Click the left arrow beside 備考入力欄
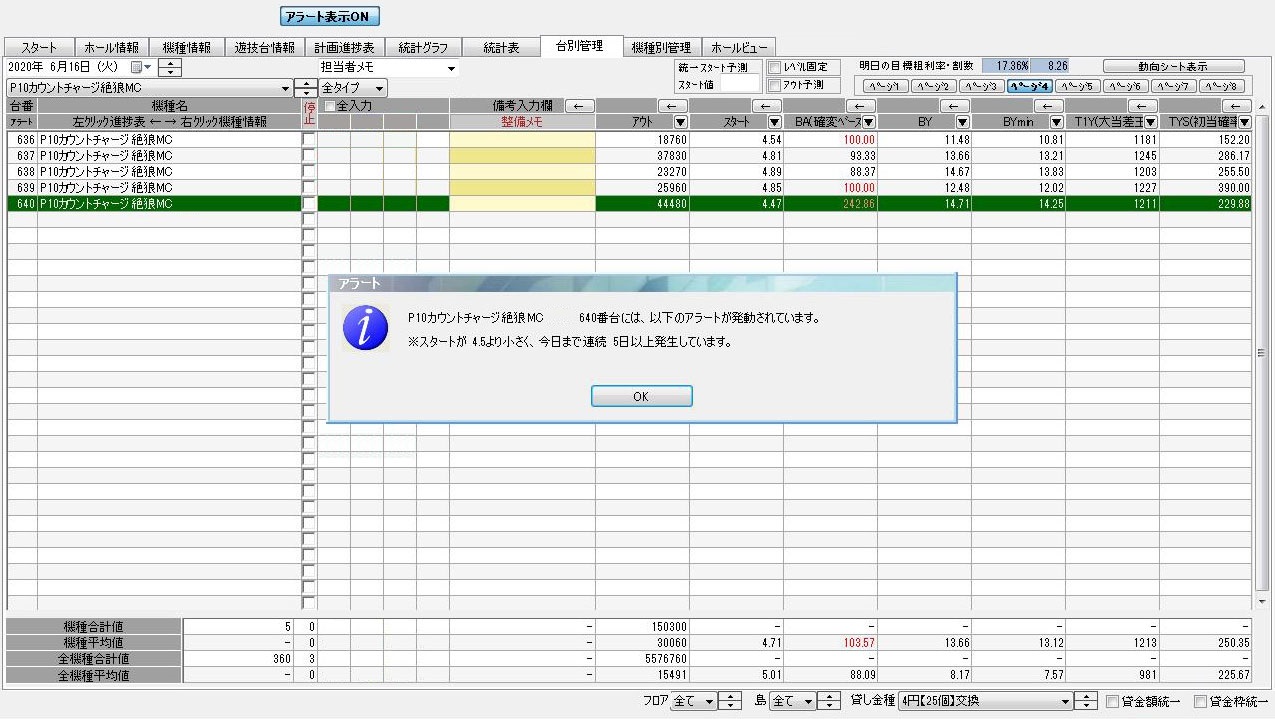This screenshot has width=1275, height=719. [x=580, y=106]
